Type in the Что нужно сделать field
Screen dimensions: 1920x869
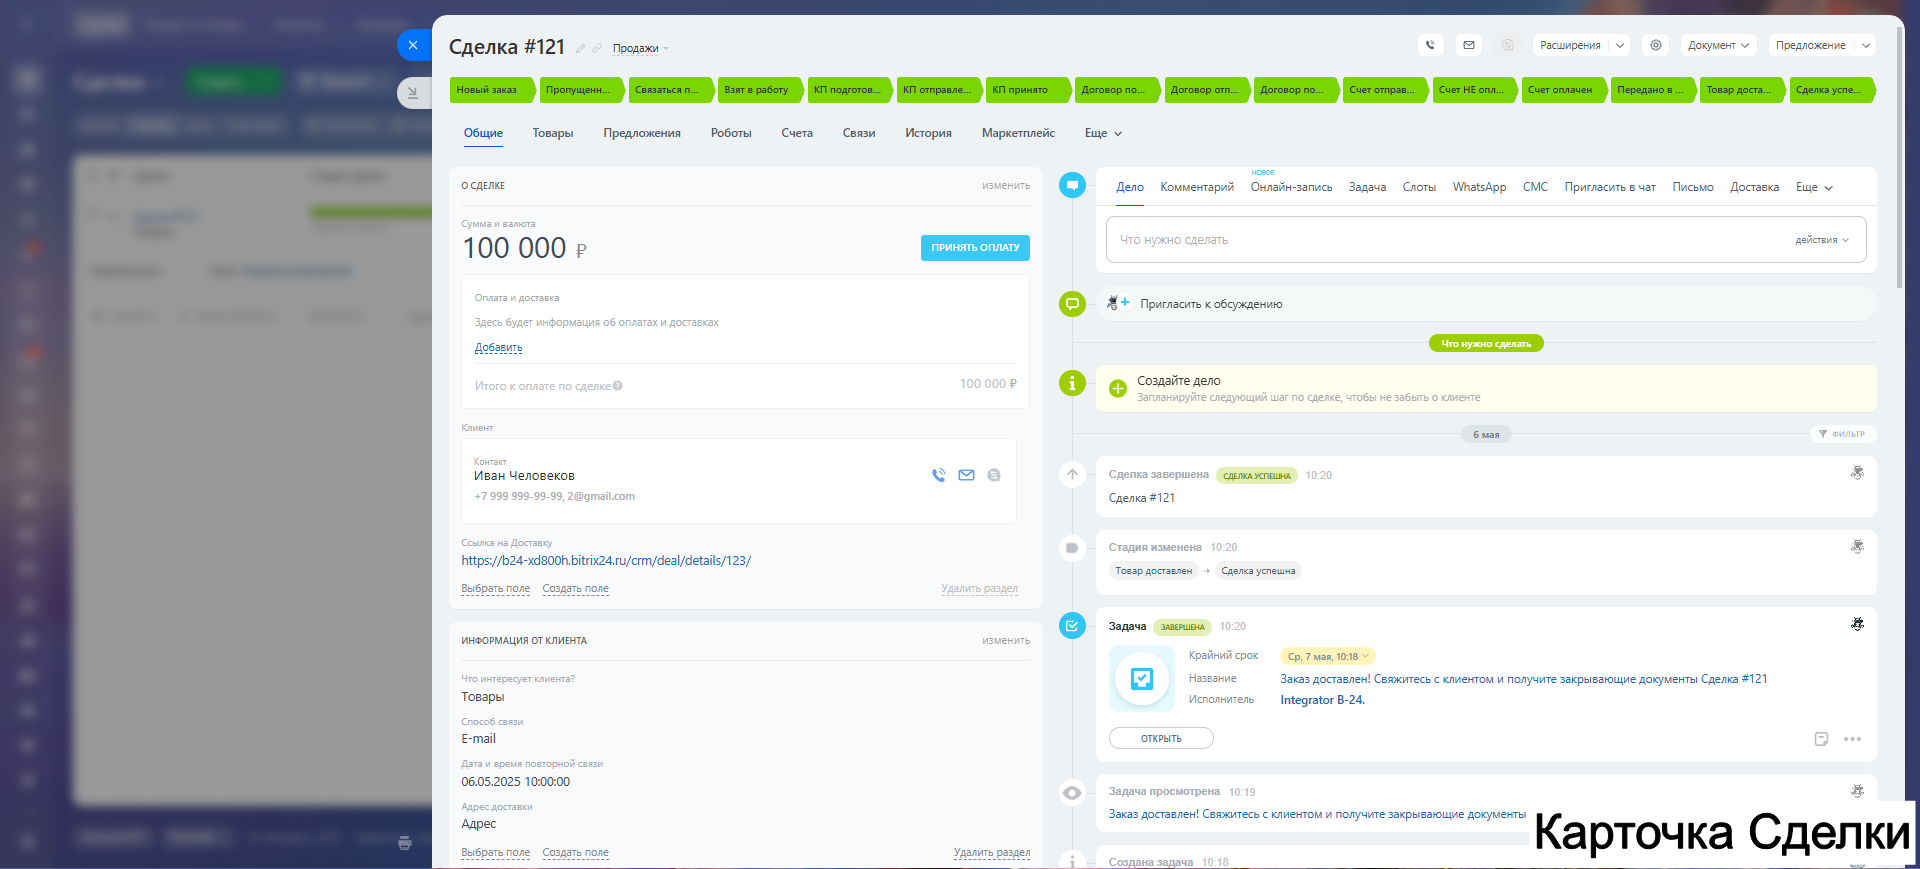(x=1450, y=240)
